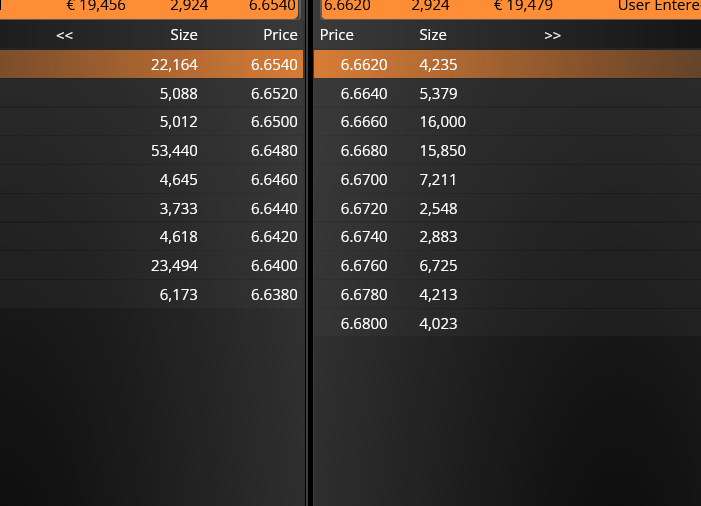The image size is (701, 506).
Task: Click the ask Price column header
Action: click(337, 35)
